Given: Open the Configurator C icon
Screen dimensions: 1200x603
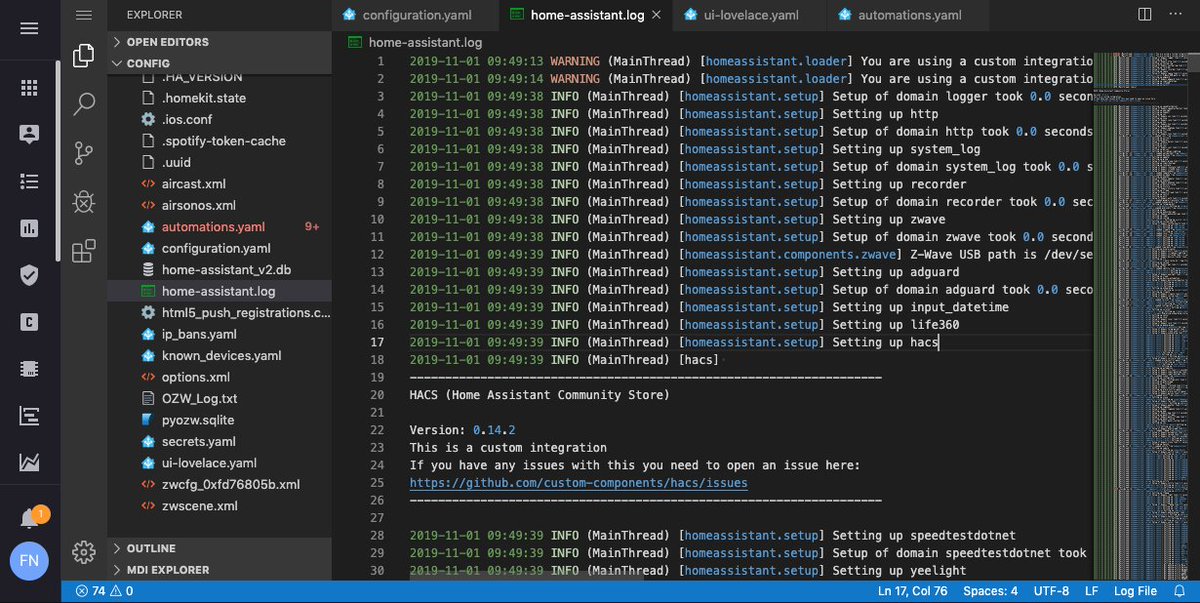Looking at the screenshot, I should pos(29,322).
